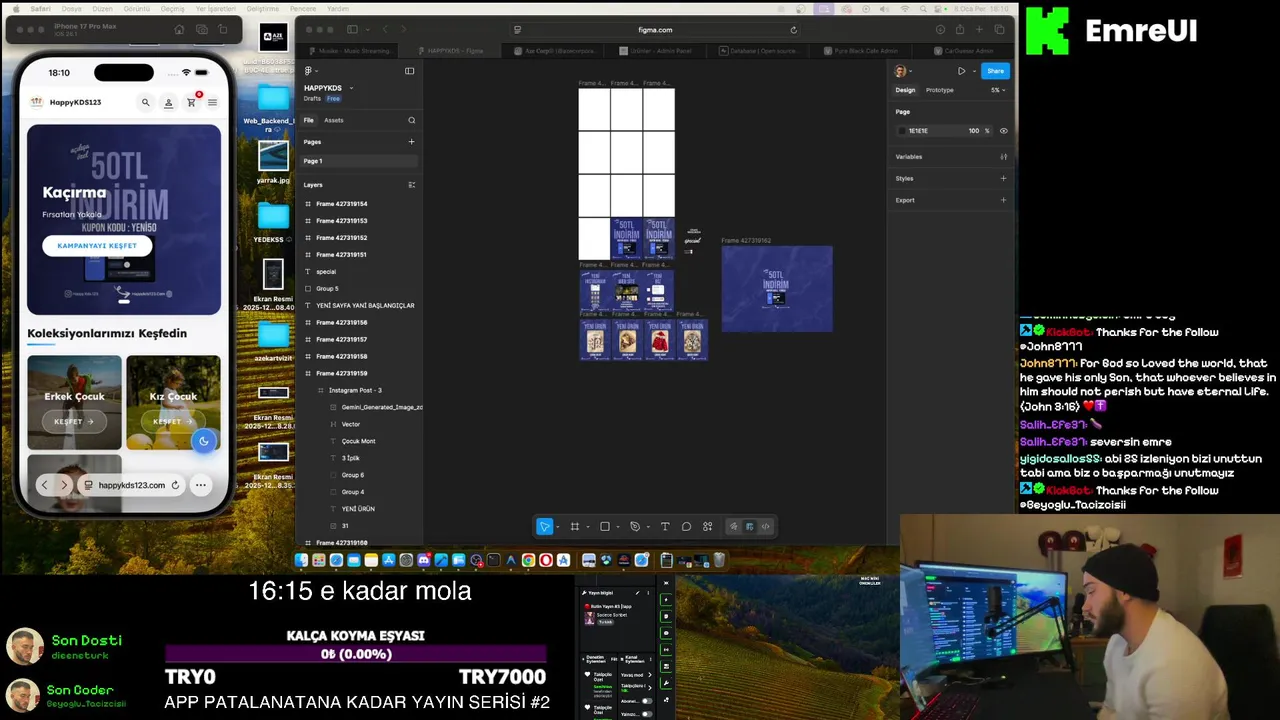Open search icon in HappyKDS123 header
The image size is (1280, 720).
pos(145,102)
